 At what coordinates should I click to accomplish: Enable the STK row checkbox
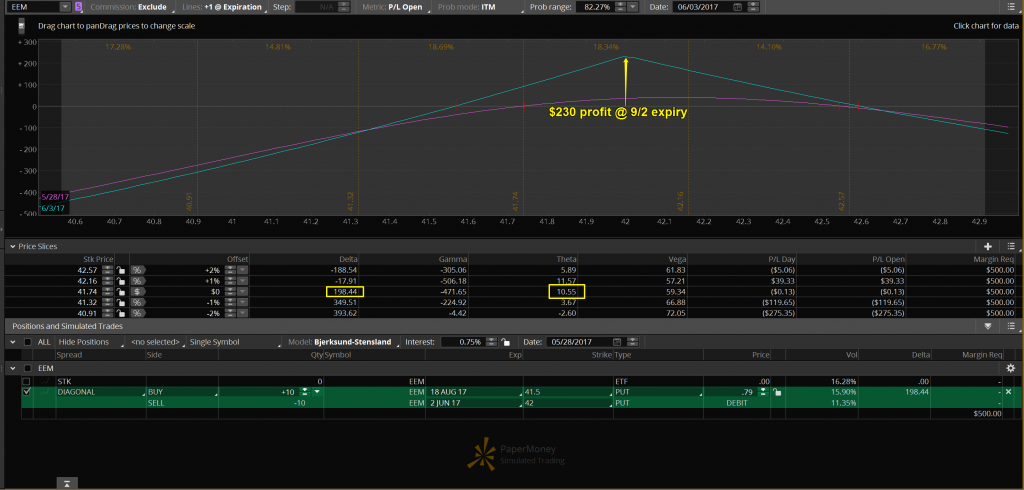coord(26,381)
